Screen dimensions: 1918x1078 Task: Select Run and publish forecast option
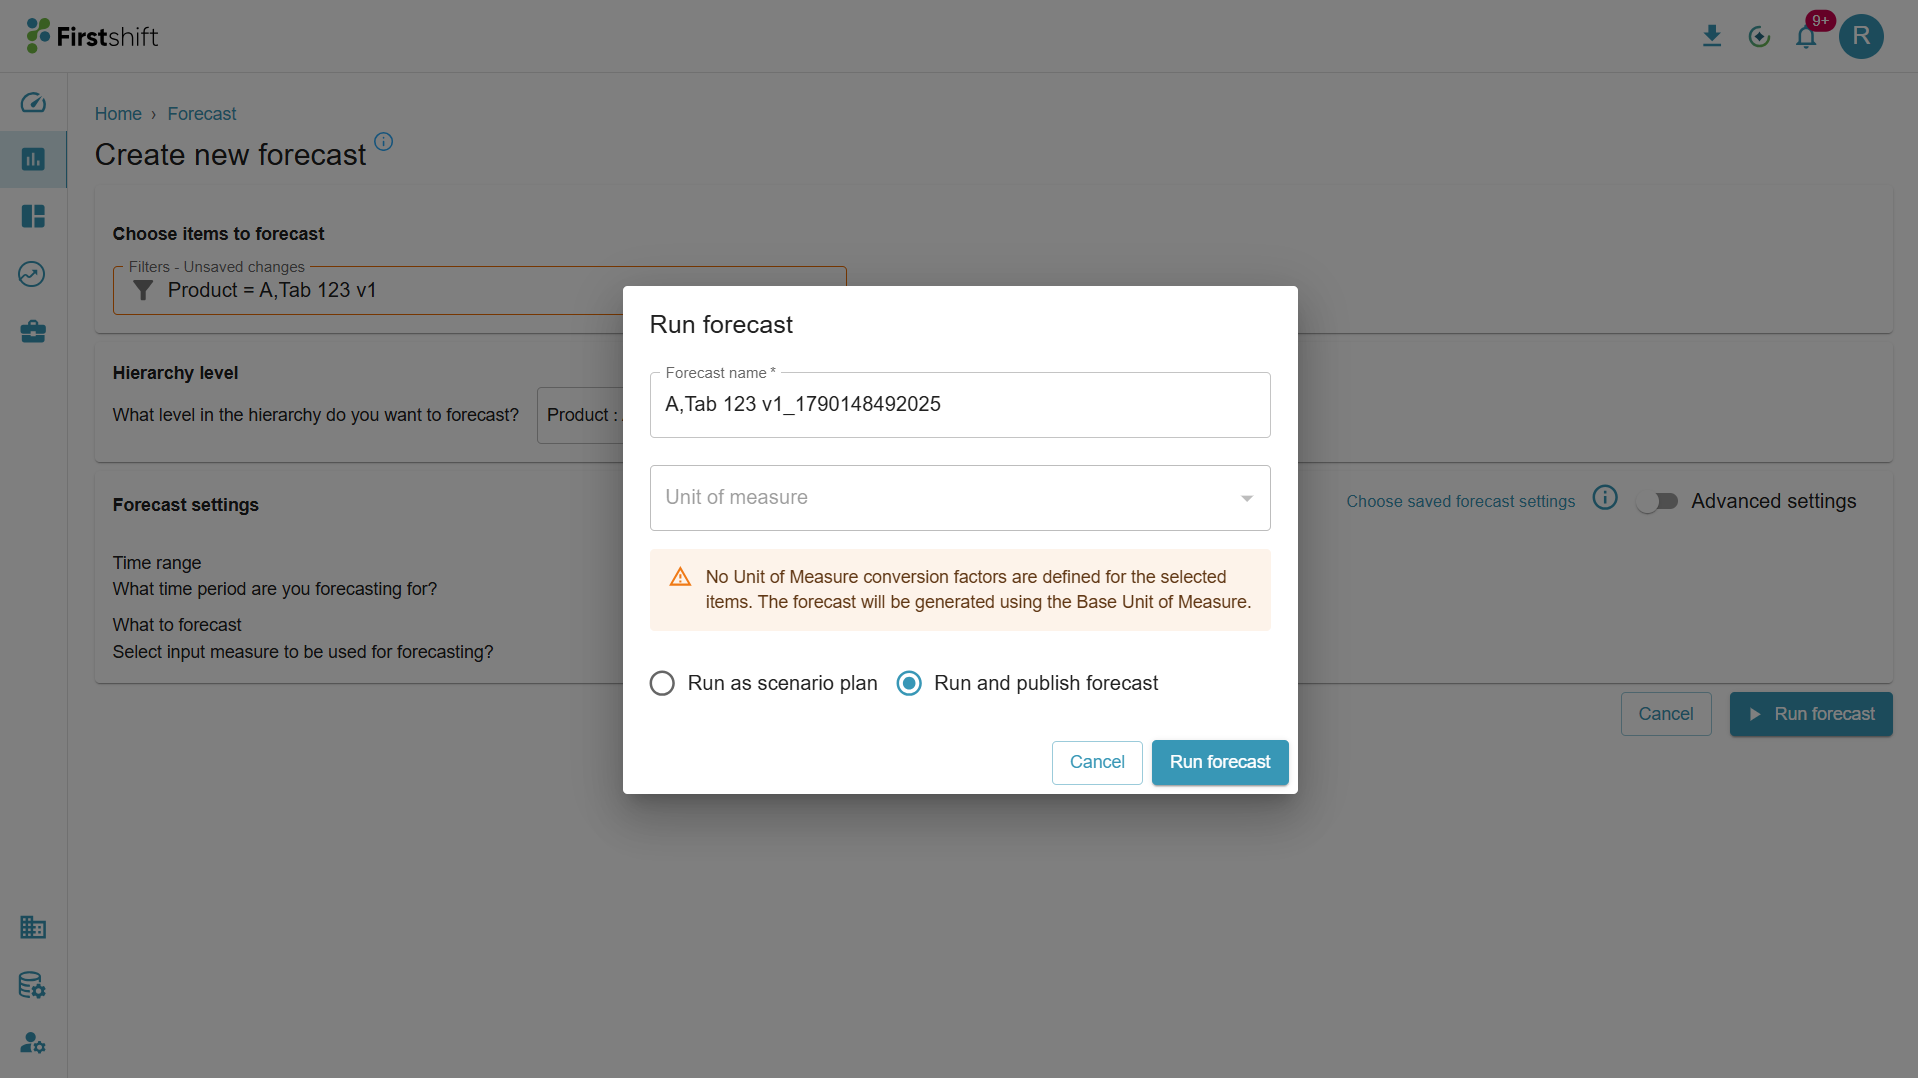click(1027, 683)
